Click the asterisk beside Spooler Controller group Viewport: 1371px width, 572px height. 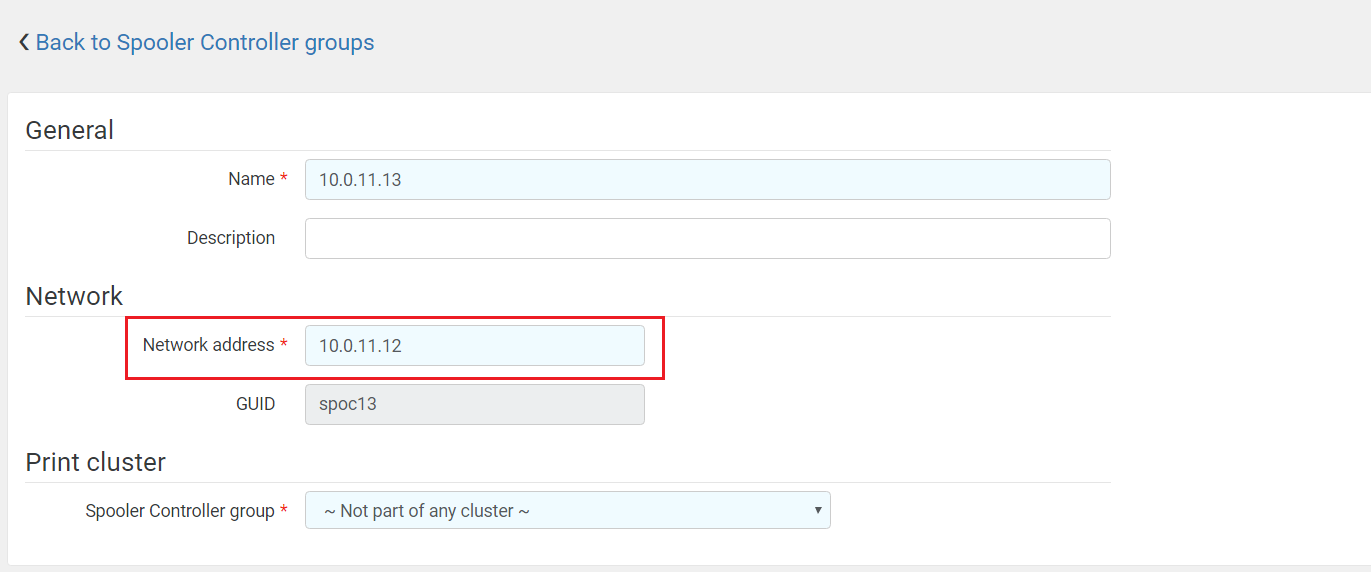tap(284, 511)
